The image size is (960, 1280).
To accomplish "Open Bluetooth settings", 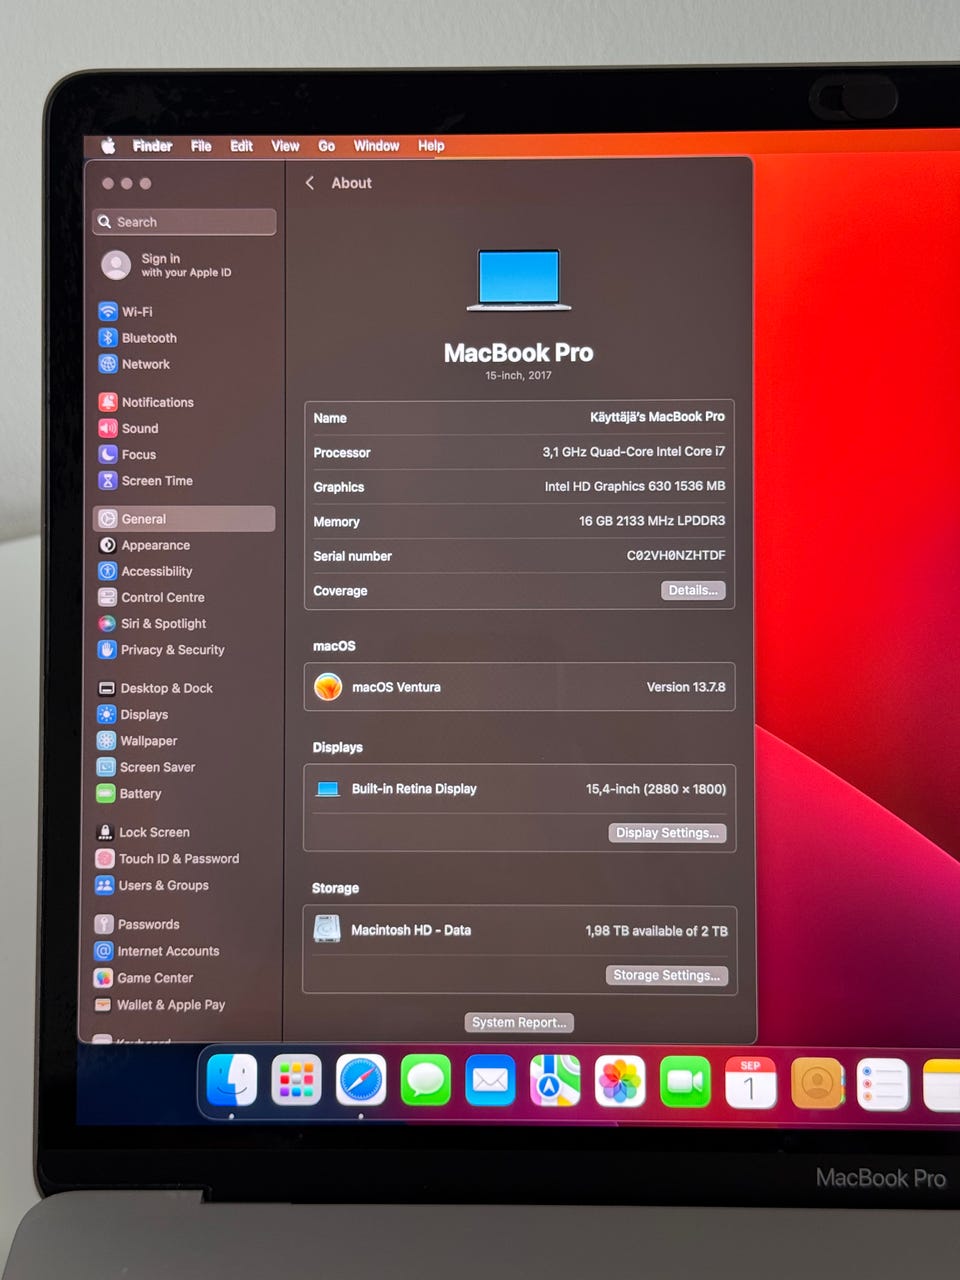I will [x=138, y=338].
